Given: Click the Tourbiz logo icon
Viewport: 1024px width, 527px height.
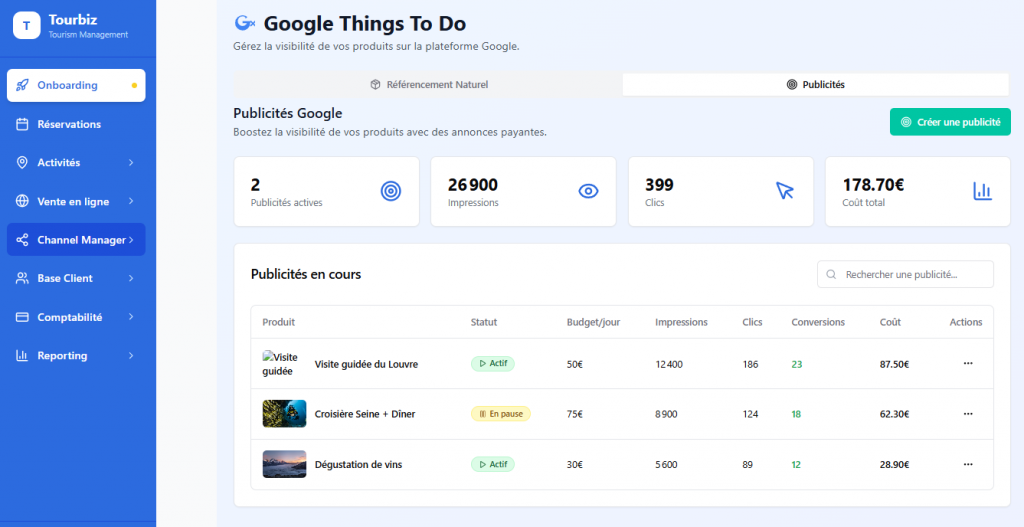Looking at the screenshot, I should 26,26.
